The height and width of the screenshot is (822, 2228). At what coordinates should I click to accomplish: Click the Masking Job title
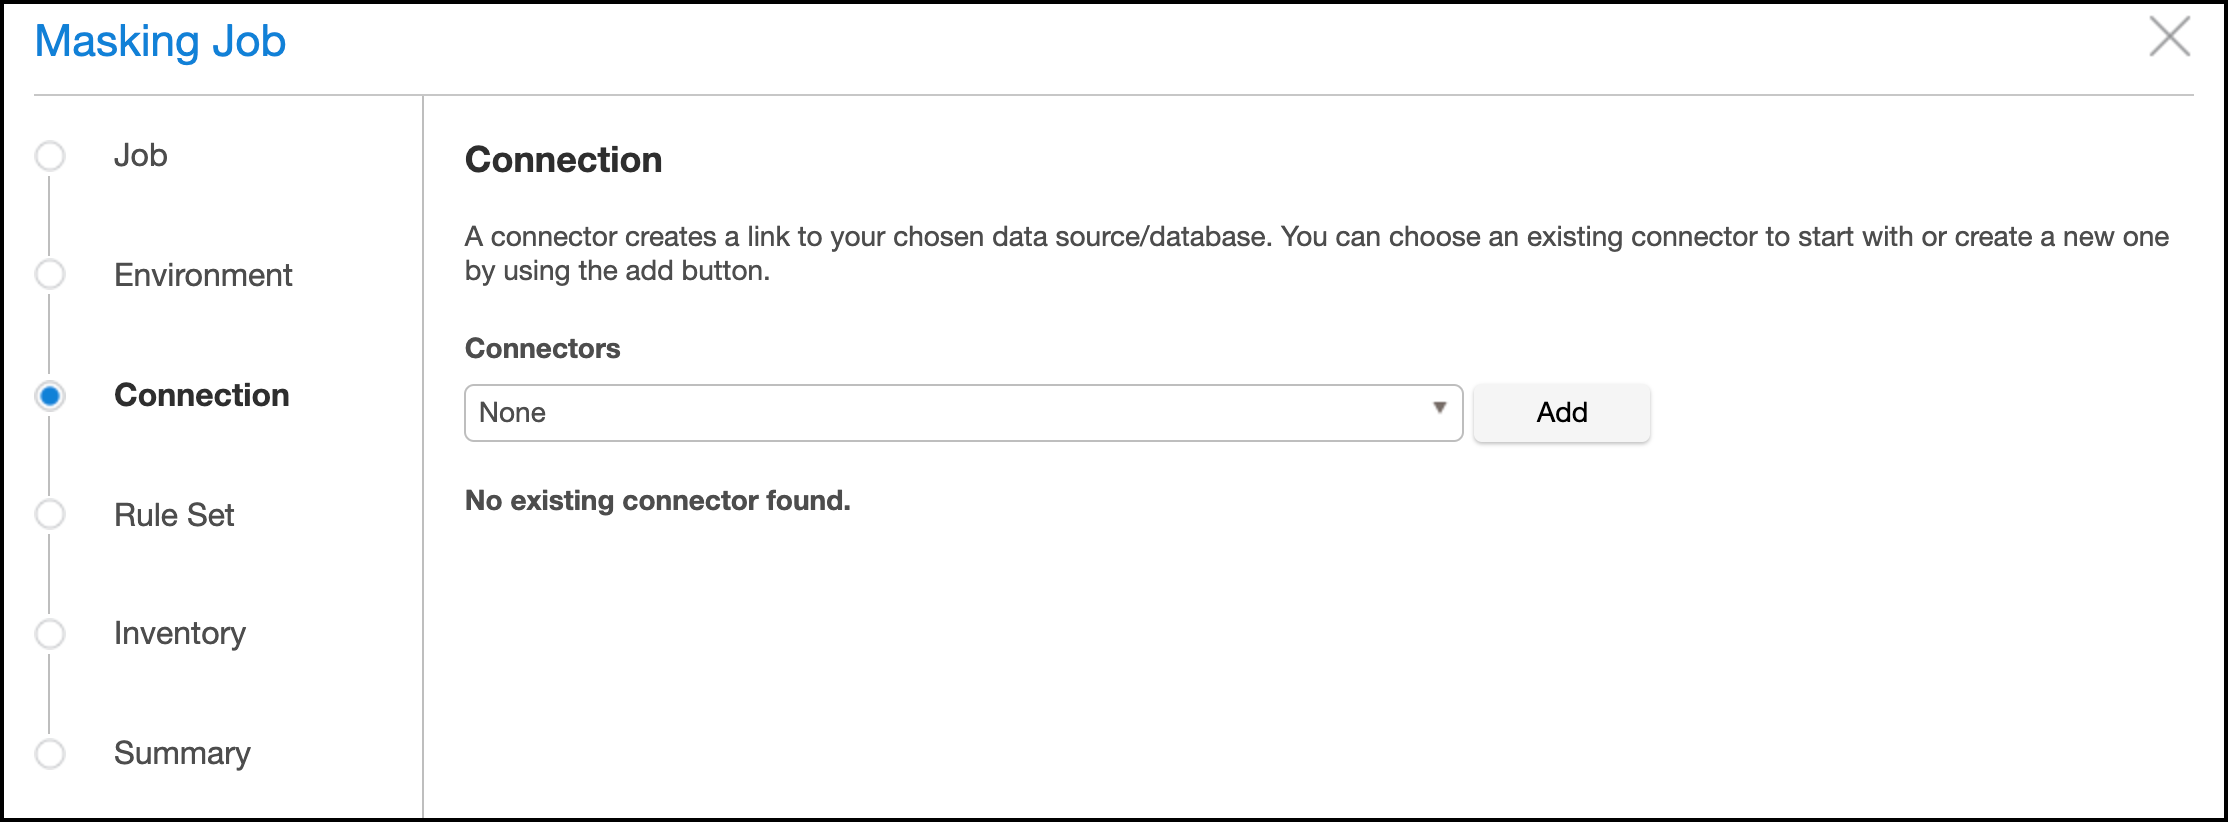pyautogui.click(x=160, y=42)
